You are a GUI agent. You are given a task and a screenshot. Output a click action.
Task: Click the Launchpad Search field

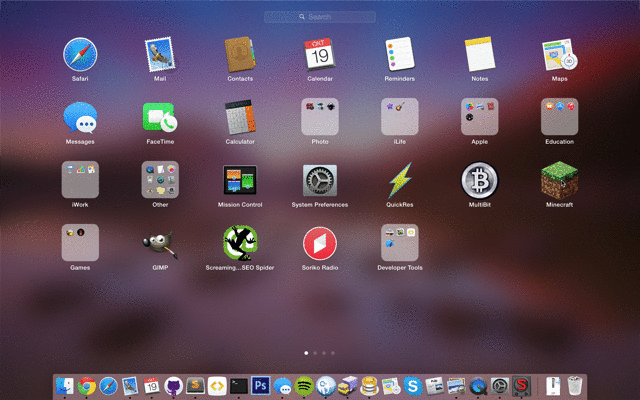pos(320,17)
